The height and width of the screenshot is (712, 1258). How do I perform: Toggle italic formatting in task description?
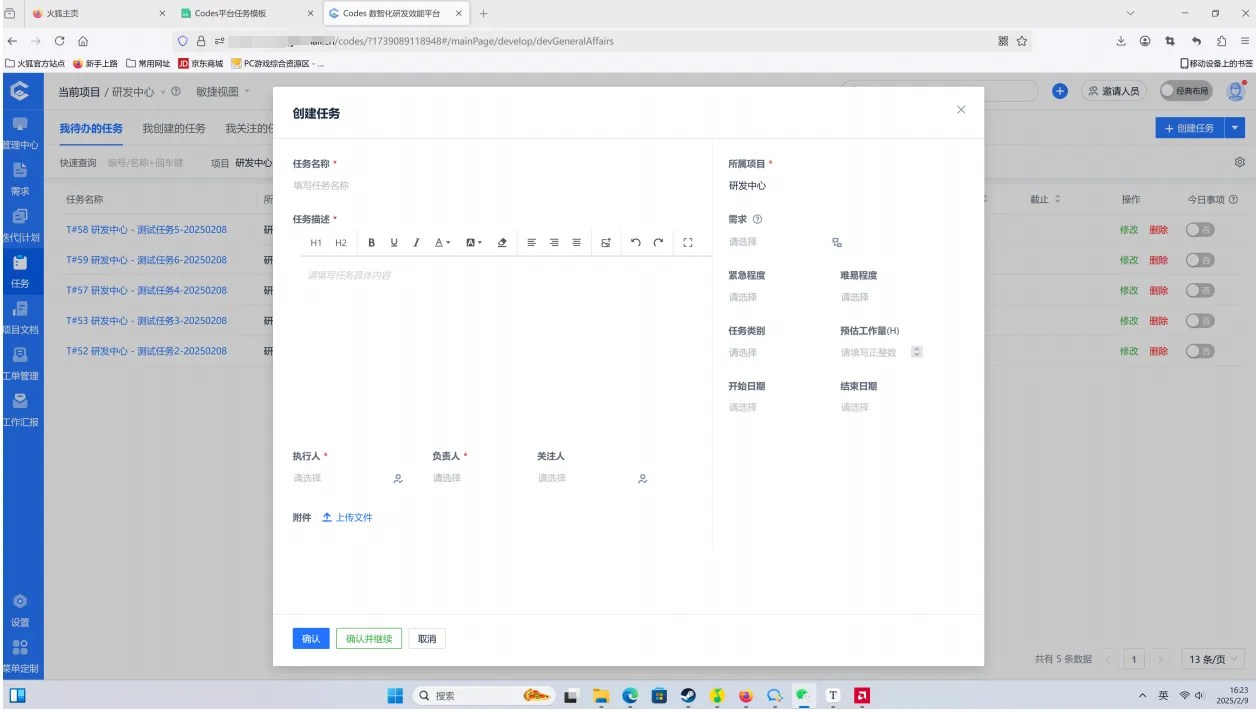click(416, 243)
